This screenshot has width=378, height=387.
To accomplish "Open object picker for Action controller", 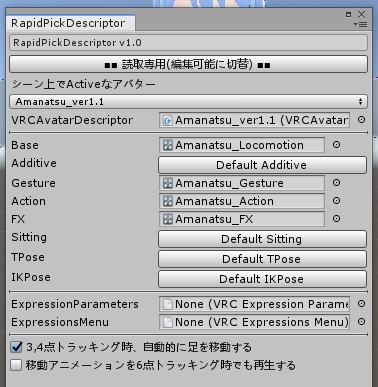I will pos(337,201).
